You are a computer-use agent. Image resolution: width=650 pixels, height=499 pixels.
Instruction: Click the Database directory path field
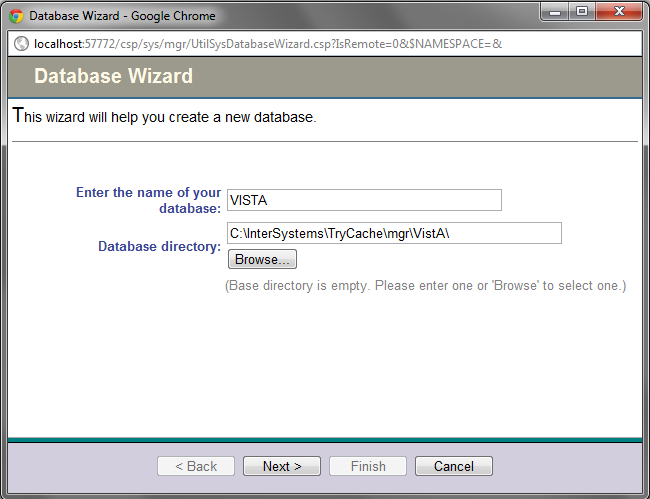click(x=394, y=233)
